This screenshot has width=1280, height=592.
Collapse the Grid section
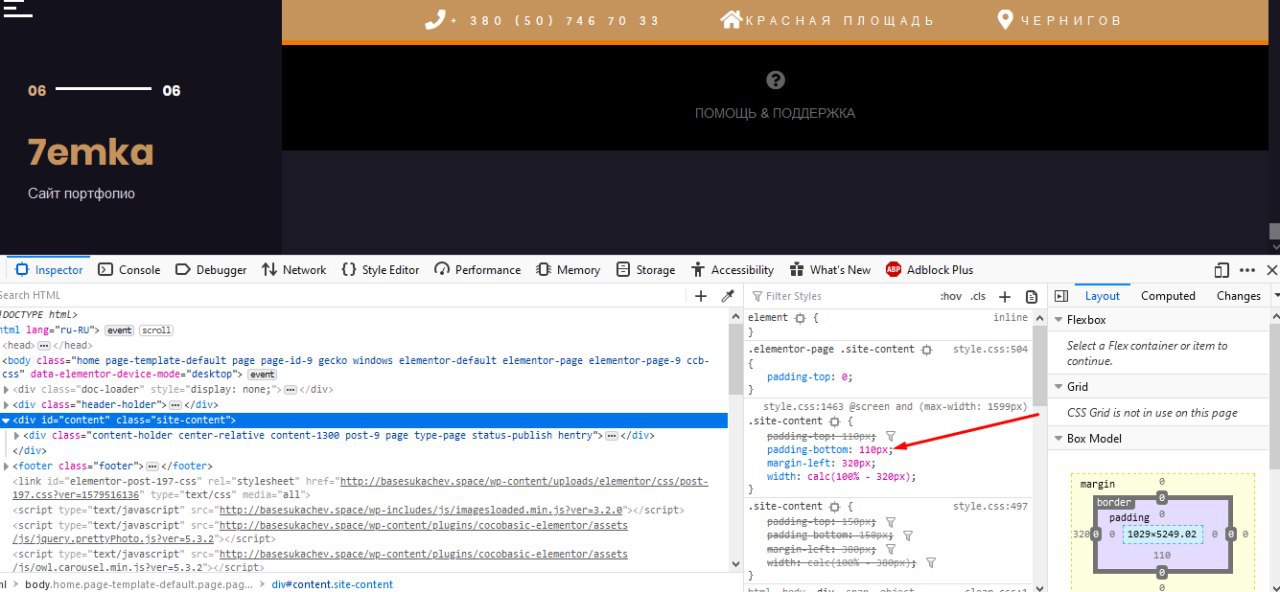point(1059,387)
